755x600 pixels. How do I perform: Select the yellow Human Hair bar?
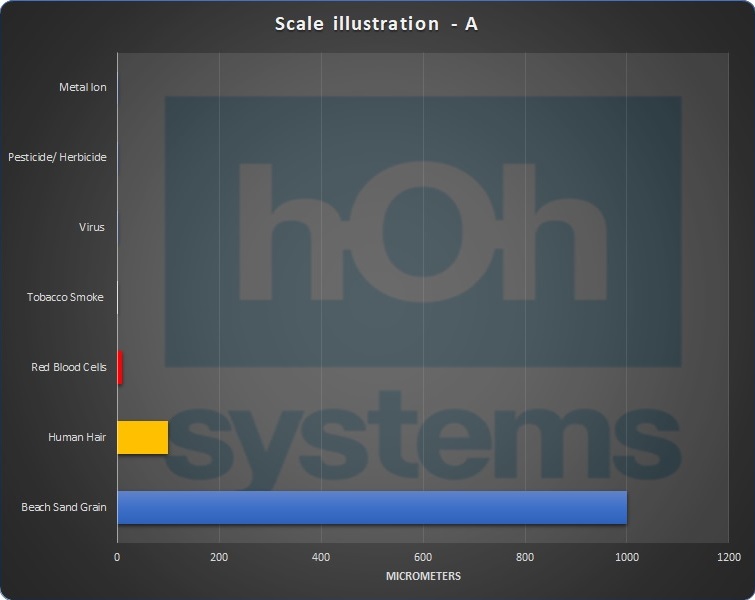click(x=143, y=437)
